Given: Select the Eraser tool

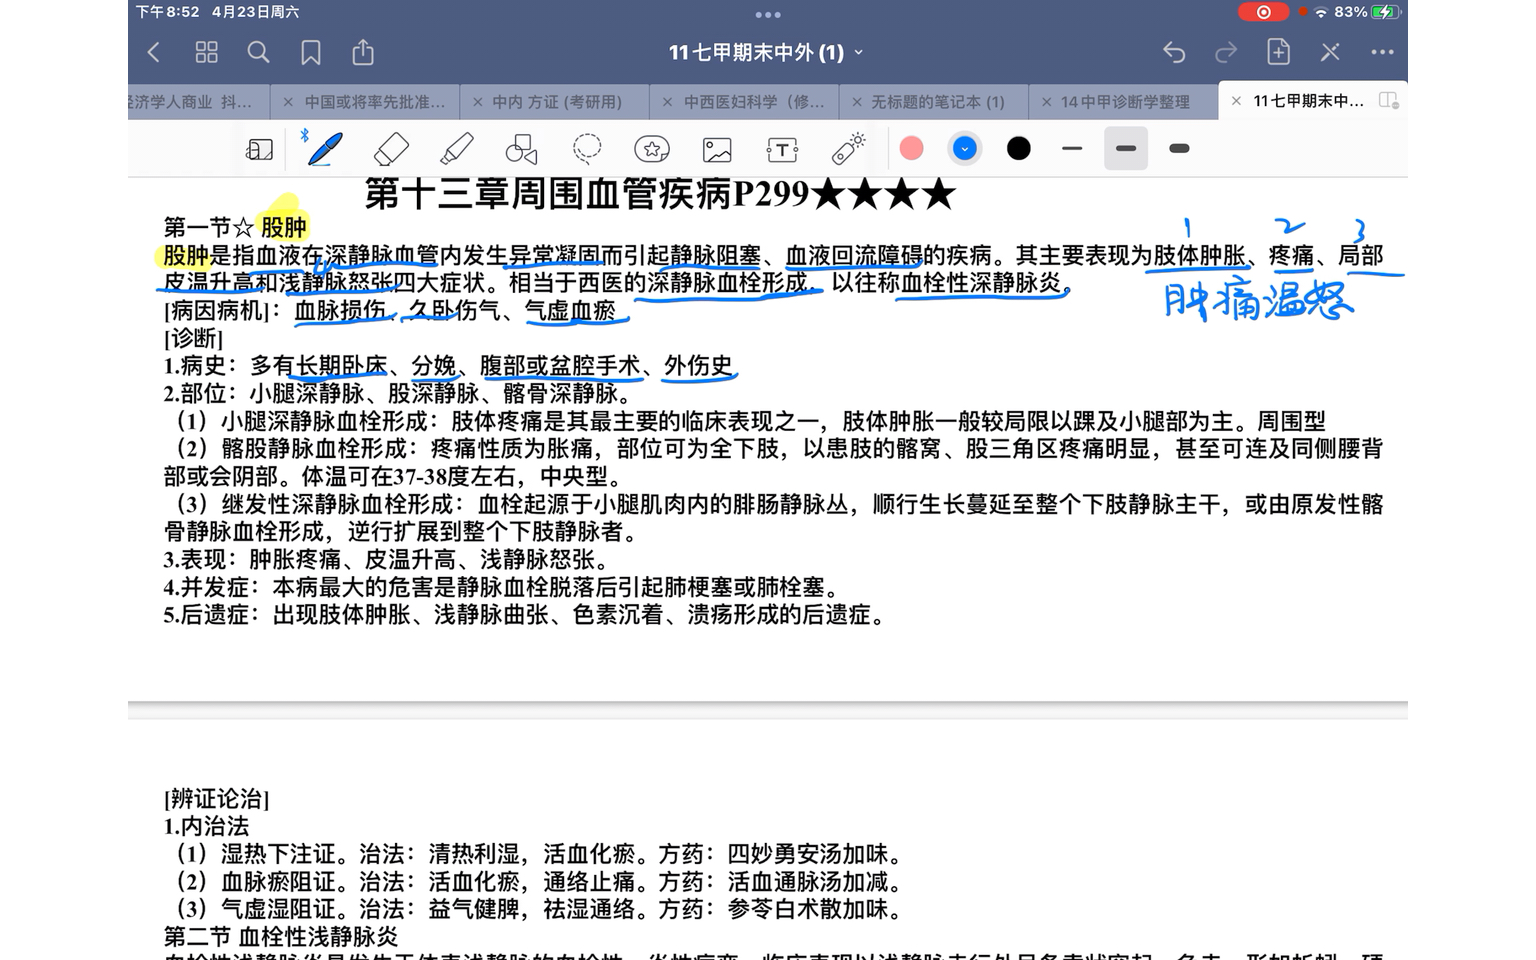Looking at the screenshot, I should tap(390, 149).
